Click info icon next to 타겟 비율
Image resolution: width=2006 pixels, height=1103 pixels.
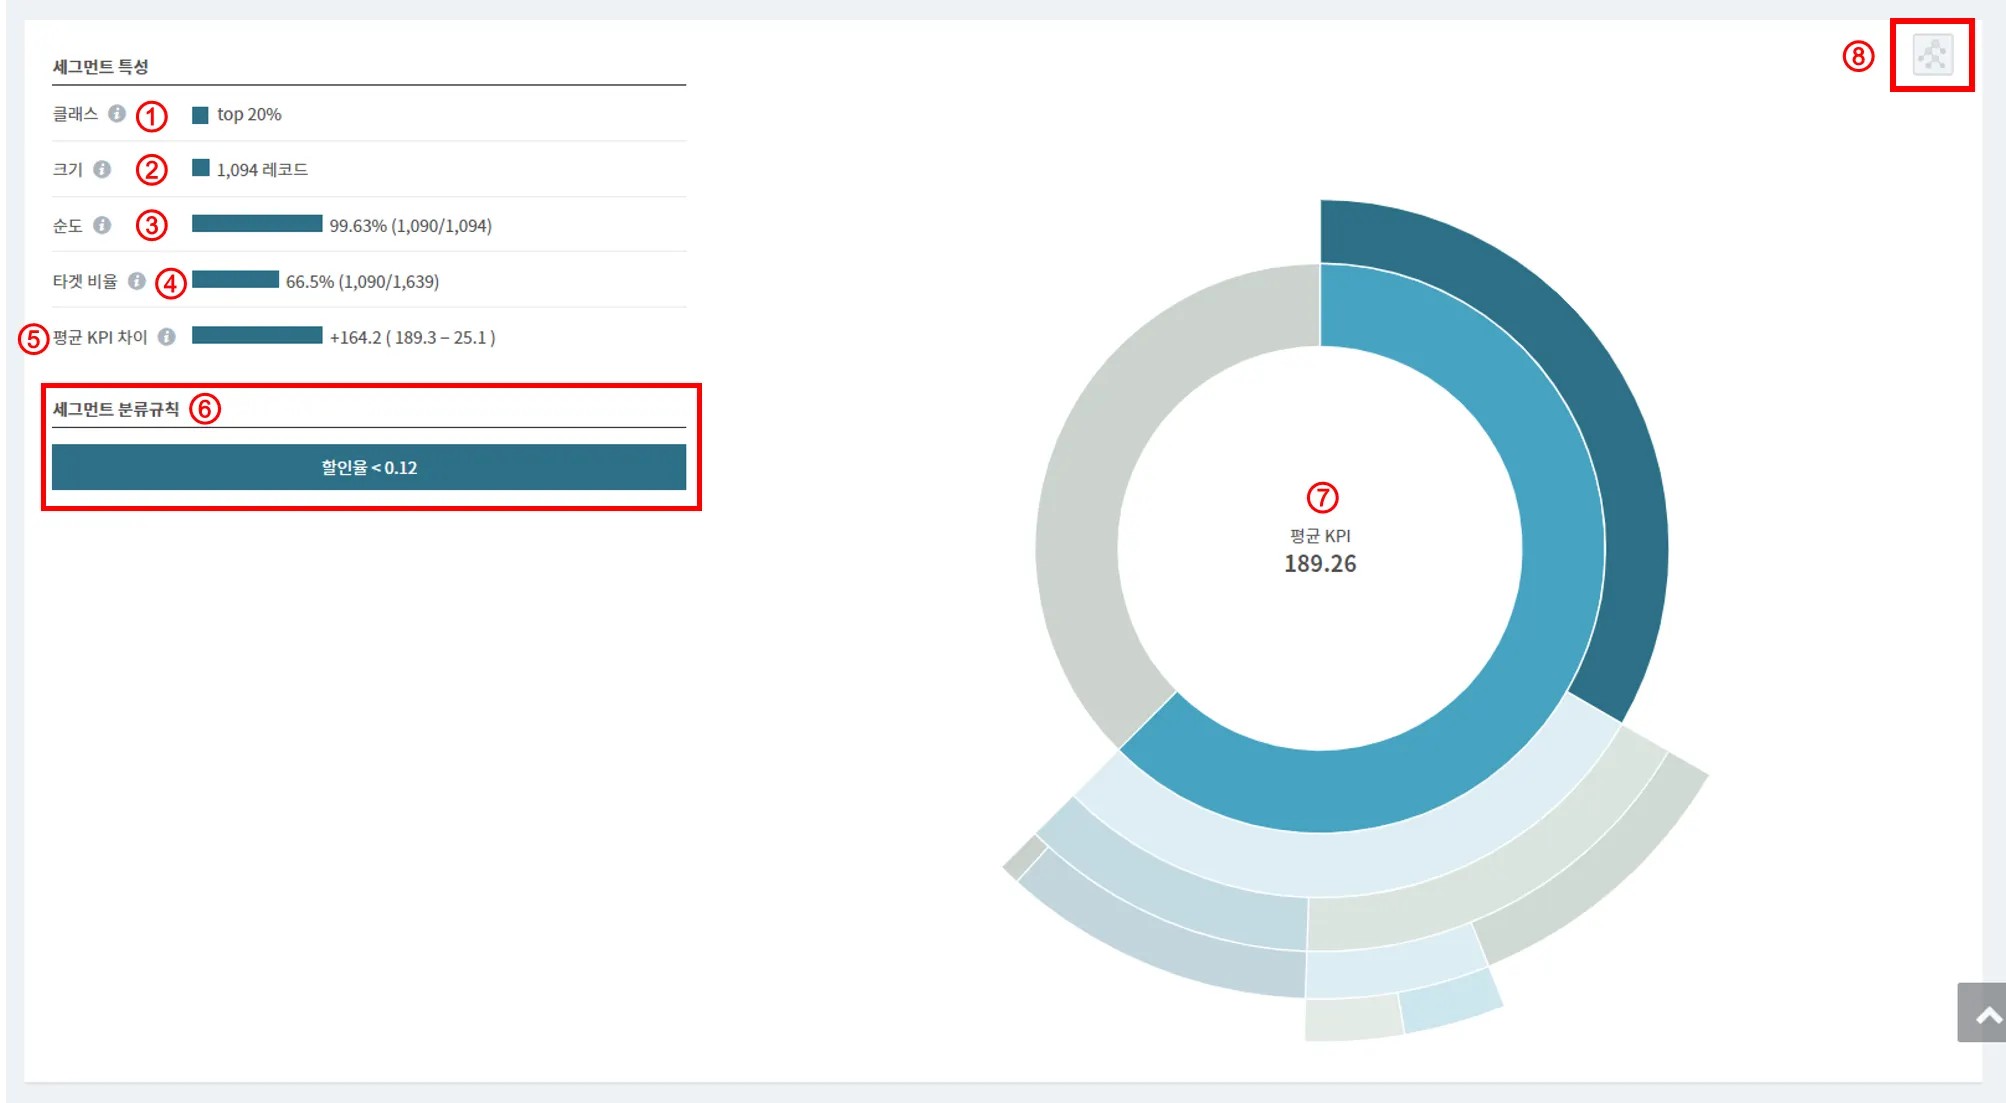coord(137,281)
